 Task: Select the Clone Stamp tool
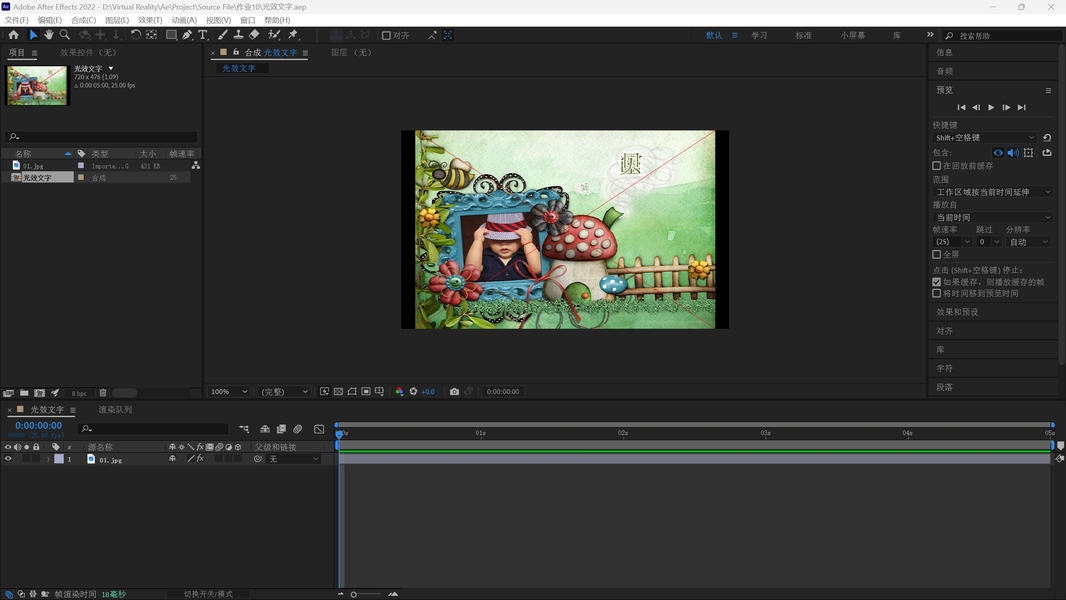pos(238,35)
